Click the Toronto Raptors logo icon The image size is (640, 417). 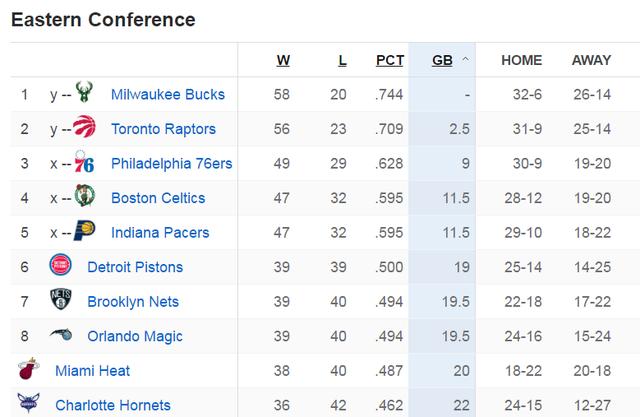(84, 126)
